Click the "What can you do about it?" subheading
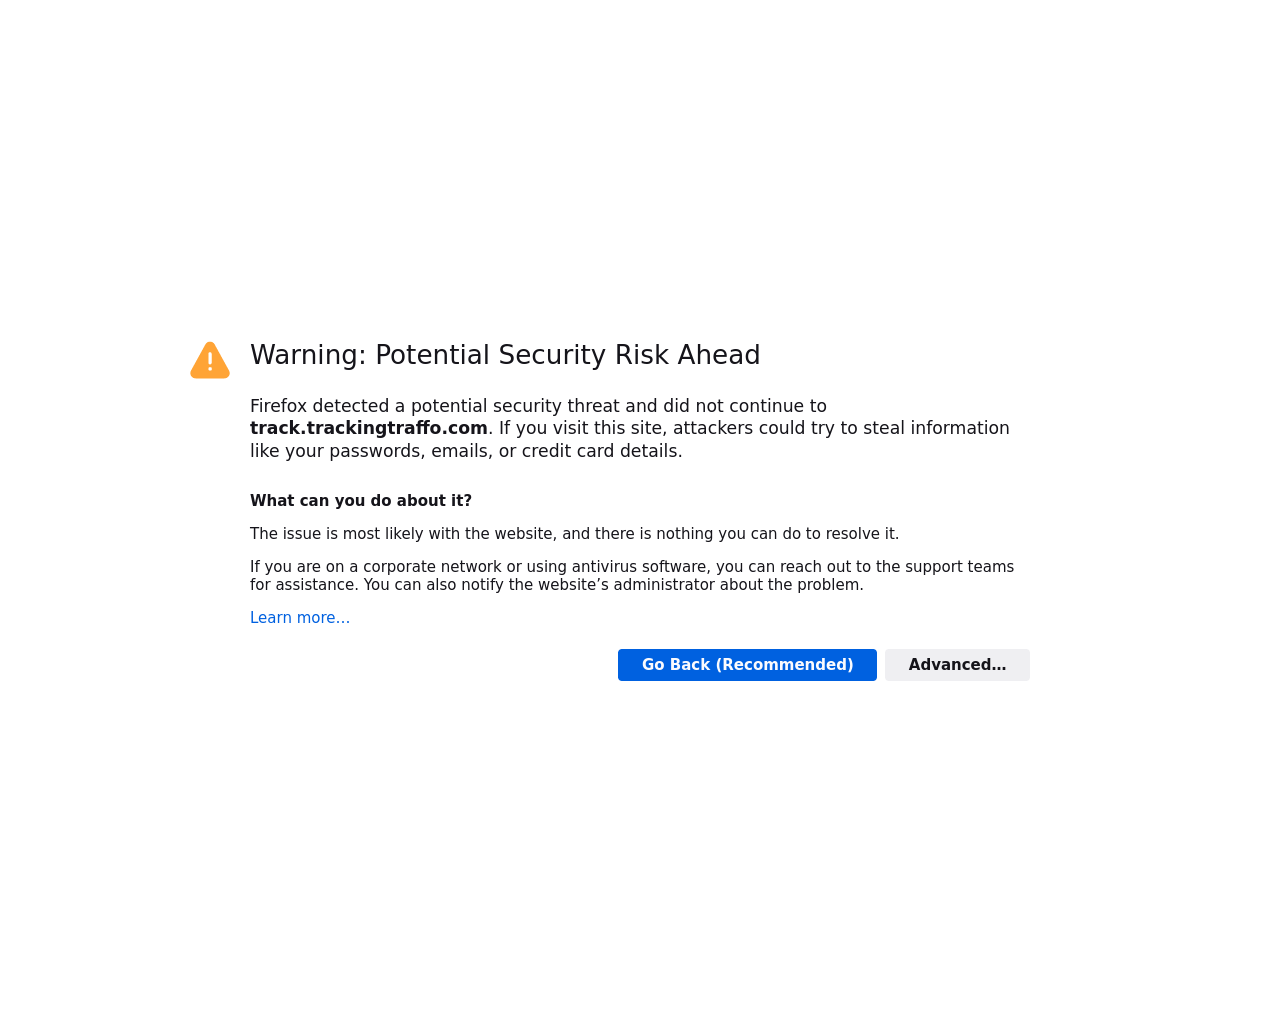Viewport: 1280px width, 1024px height. (361, 501)
